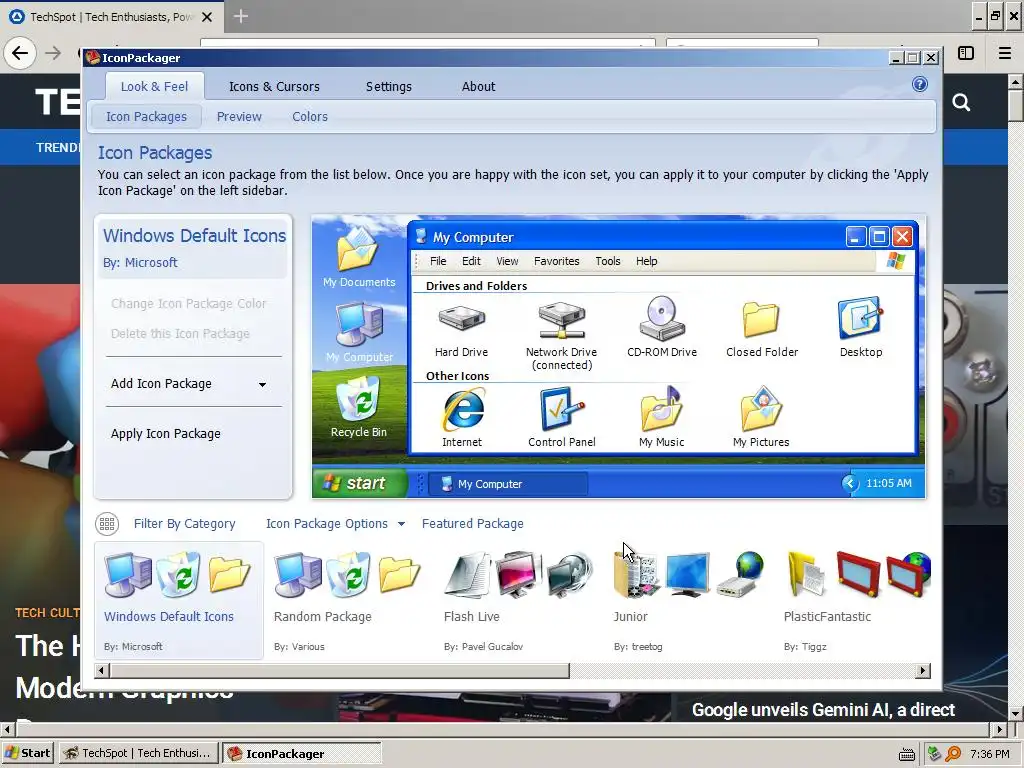Click the system tray keyboard icon
1024x768 pixels.
pos(906,754)
